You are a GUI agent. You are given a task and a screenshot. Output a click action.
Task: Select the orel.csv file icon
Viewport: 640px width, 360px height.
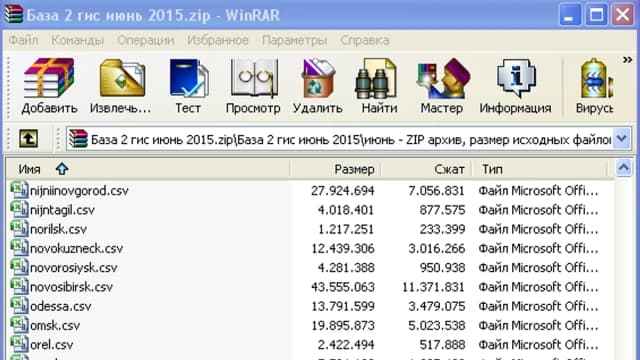(x=19, y=344)
